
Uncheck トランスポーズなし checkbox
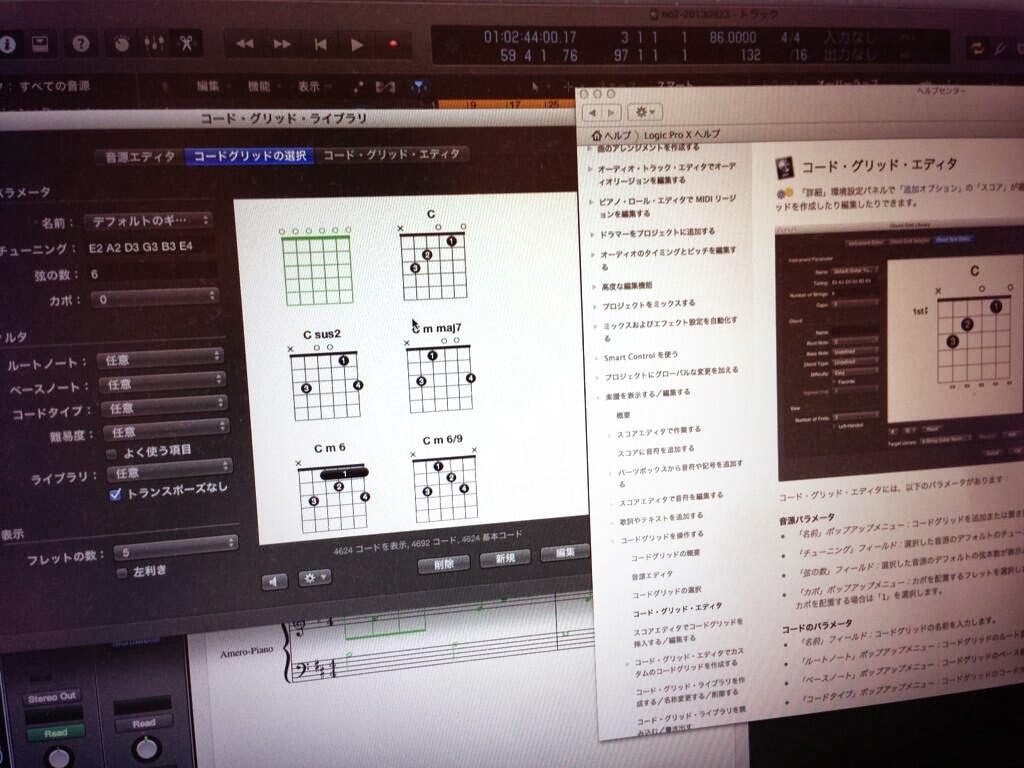coord(116,494)
